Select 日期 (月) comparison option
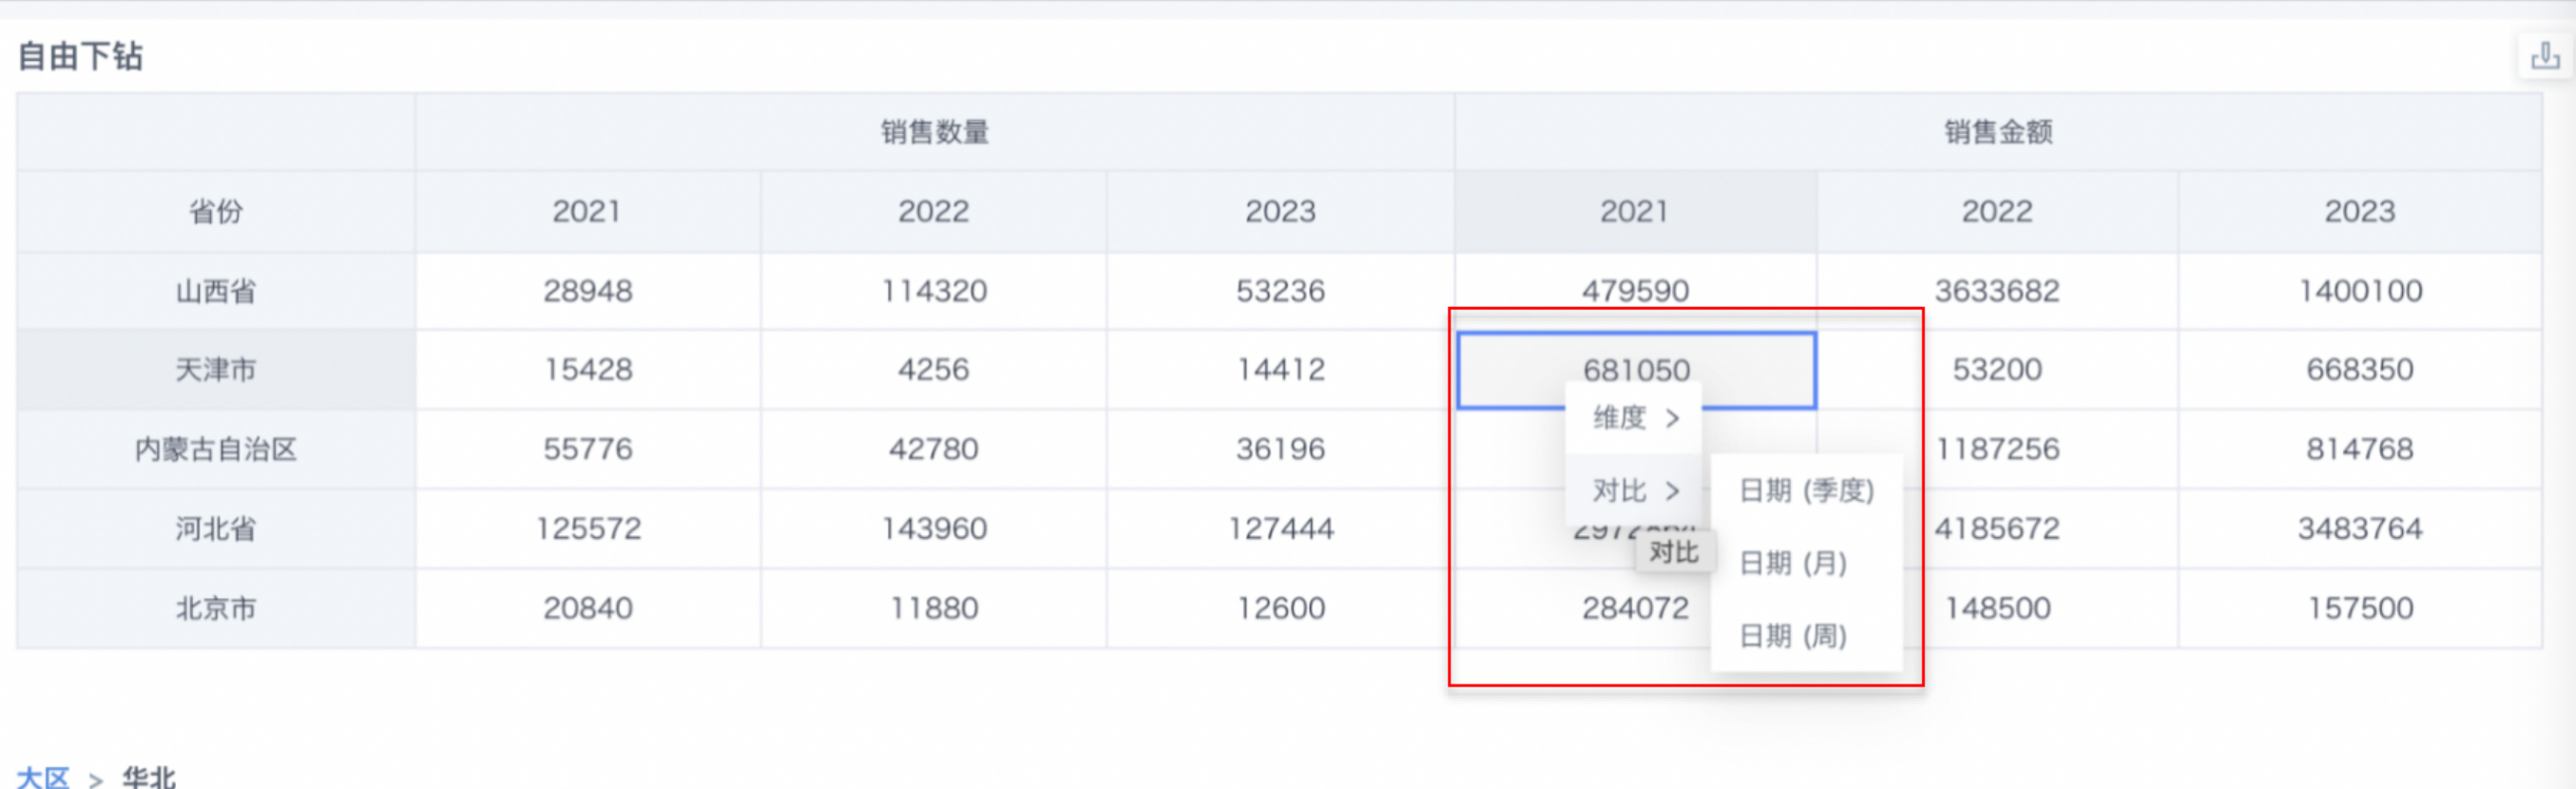 pos(1793,563)
